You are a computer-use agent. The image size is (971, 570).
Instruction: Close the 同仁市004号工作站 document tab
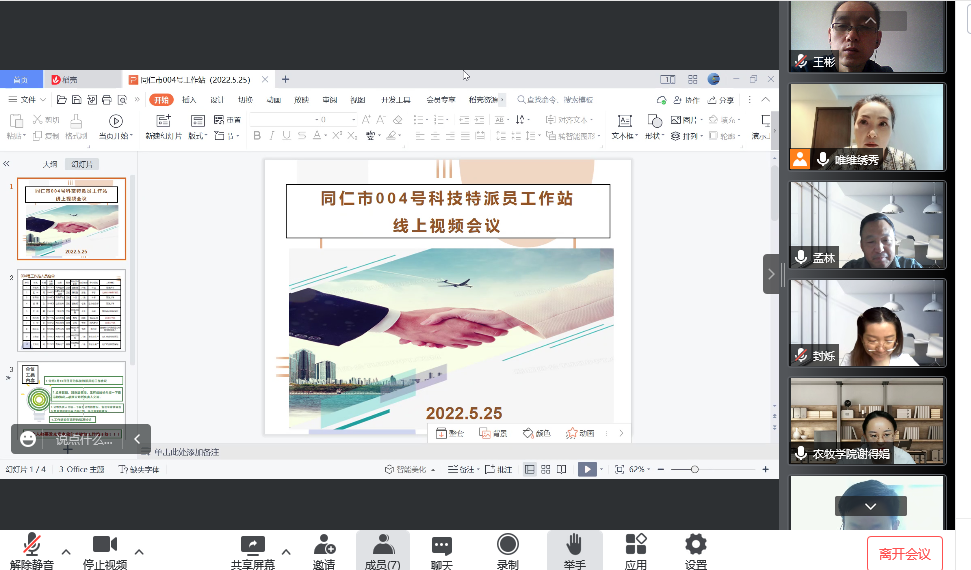(265, 79)
